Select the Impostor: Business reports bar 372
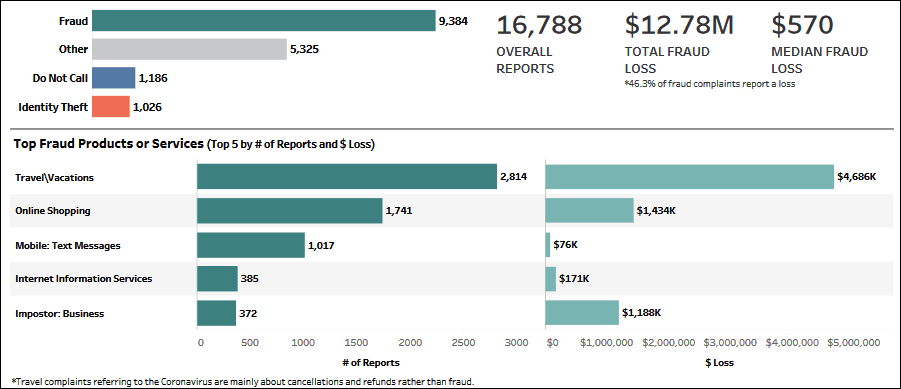Screen dimensions: 901x389 pos(216,313)
